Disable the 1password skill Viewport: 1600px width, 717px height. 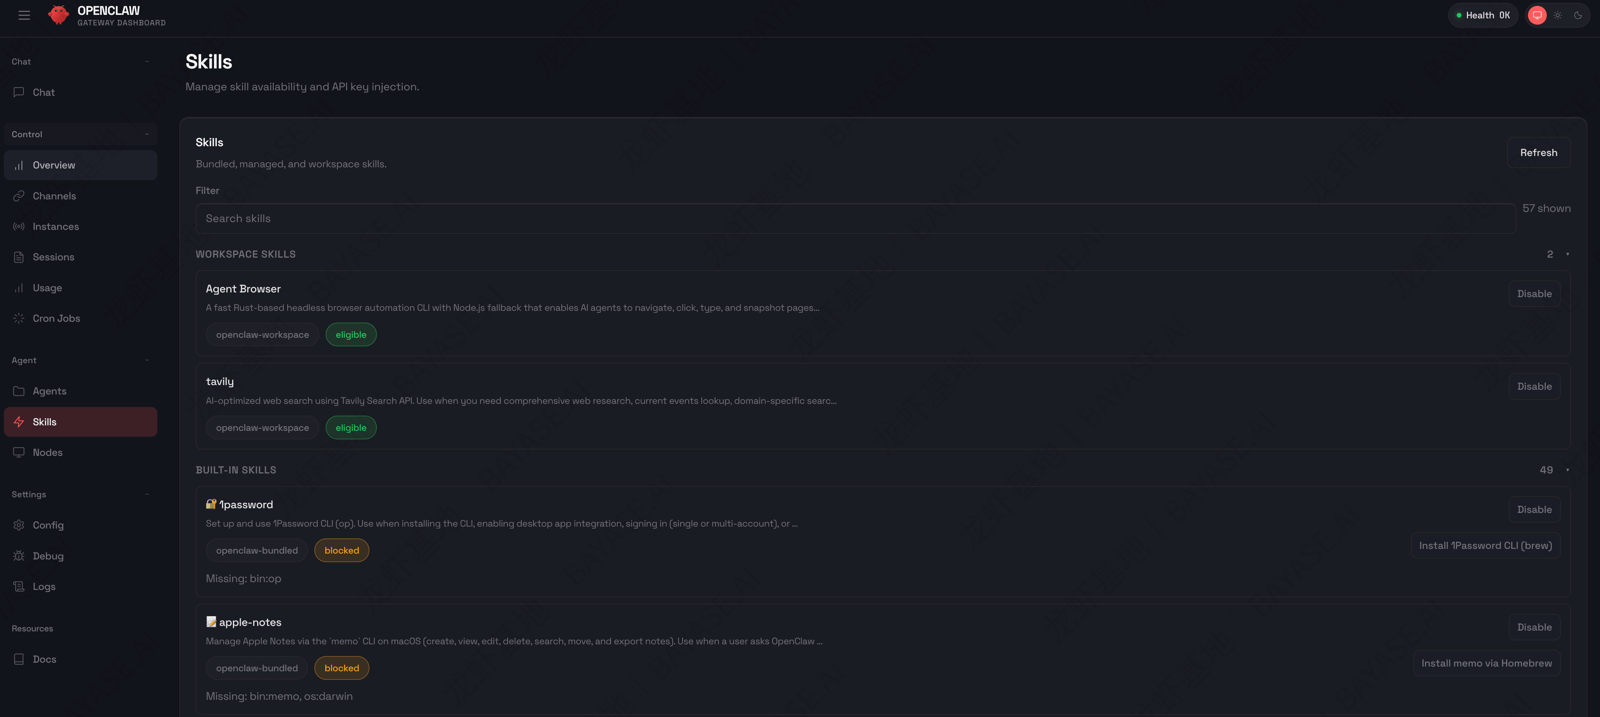tap(1534, 510)
